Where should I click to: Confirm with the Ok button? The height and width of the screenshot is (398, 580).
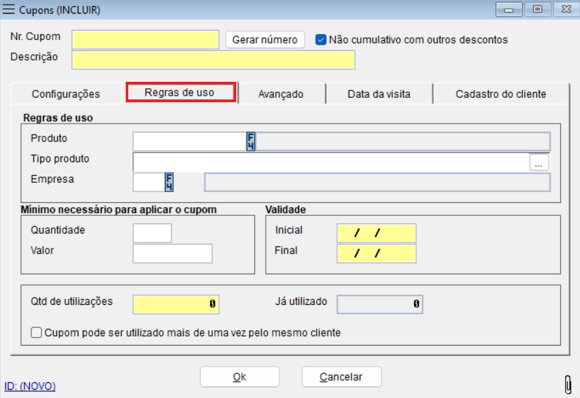240,377
